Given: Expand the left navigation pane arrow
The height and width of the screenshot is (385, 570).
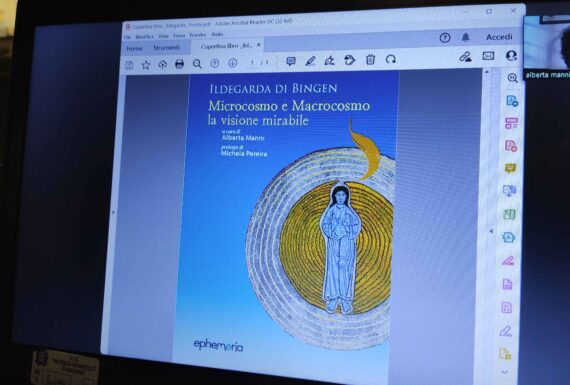Looking at the screenshot, I should pyautogui.click(x=113, y=212).
